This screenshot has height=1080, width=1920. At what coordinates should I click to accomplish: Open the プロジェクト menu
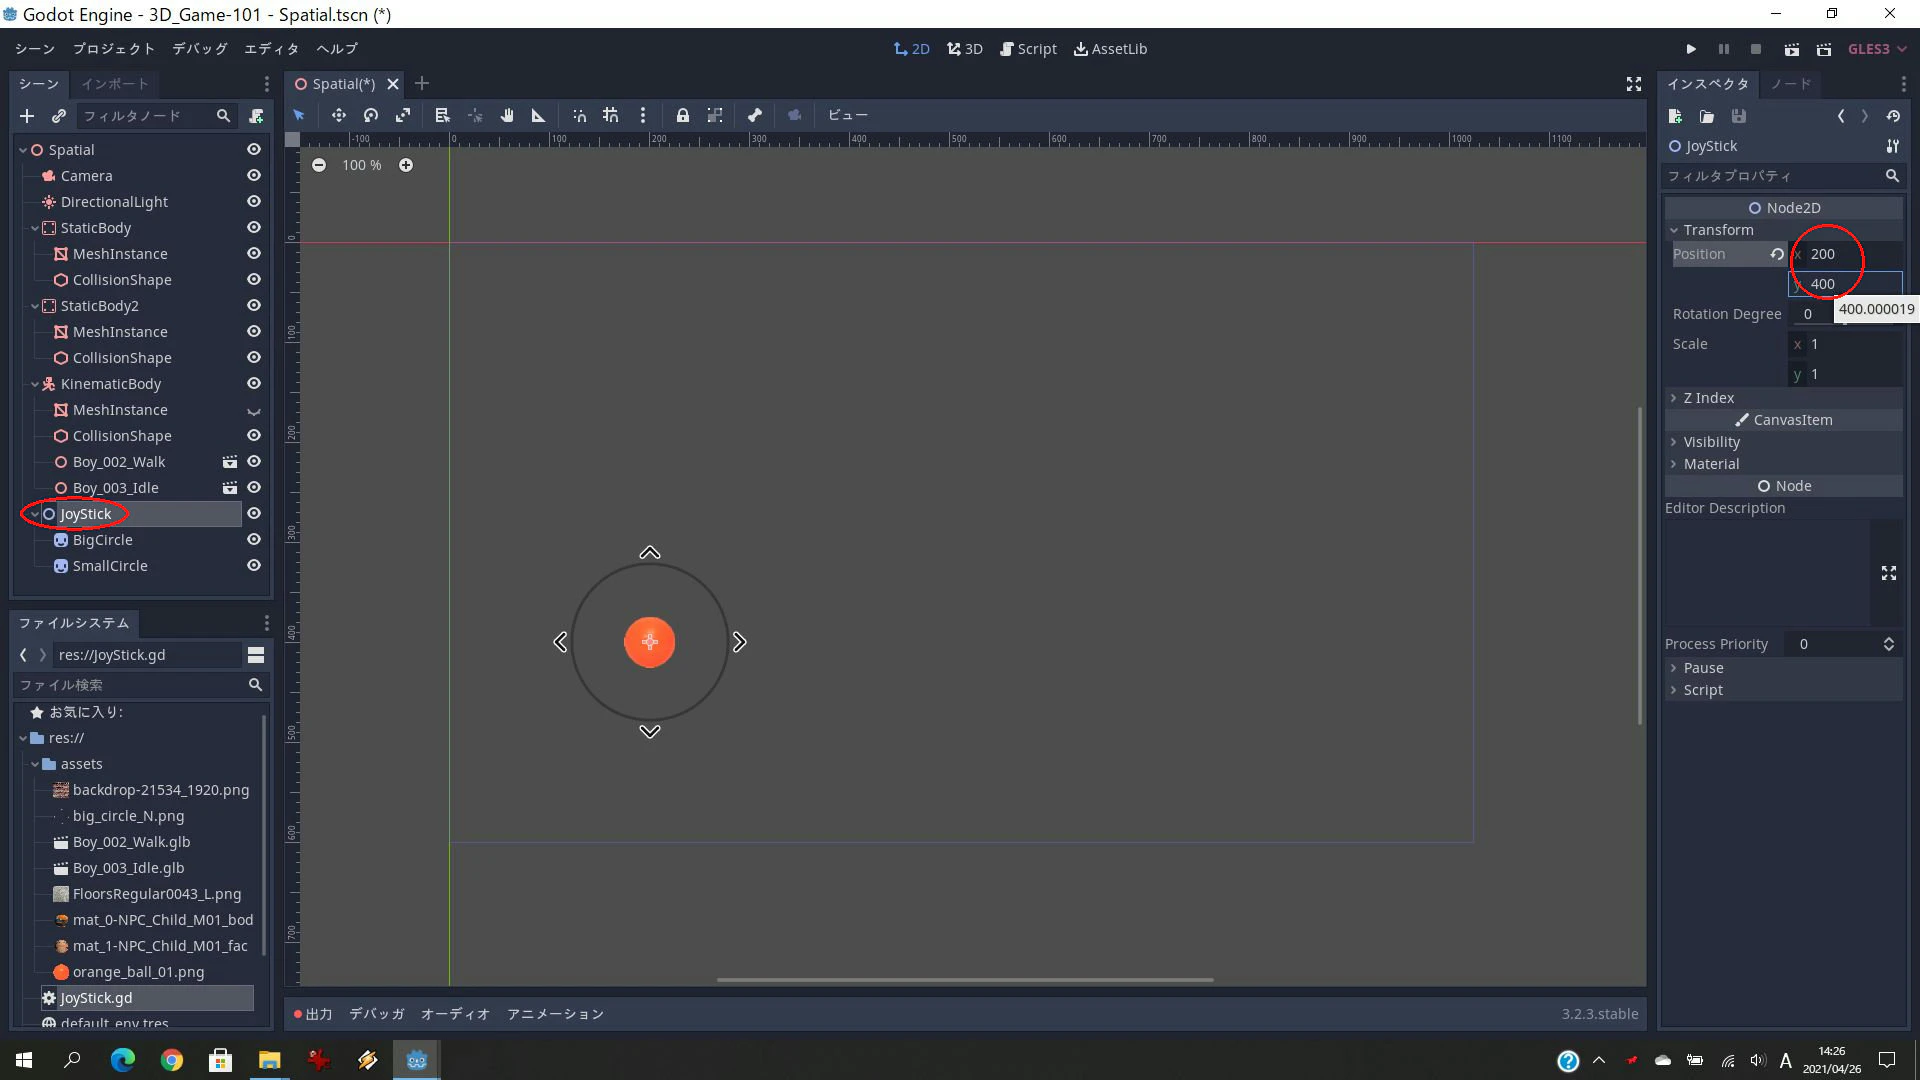[x=114, y=49]
